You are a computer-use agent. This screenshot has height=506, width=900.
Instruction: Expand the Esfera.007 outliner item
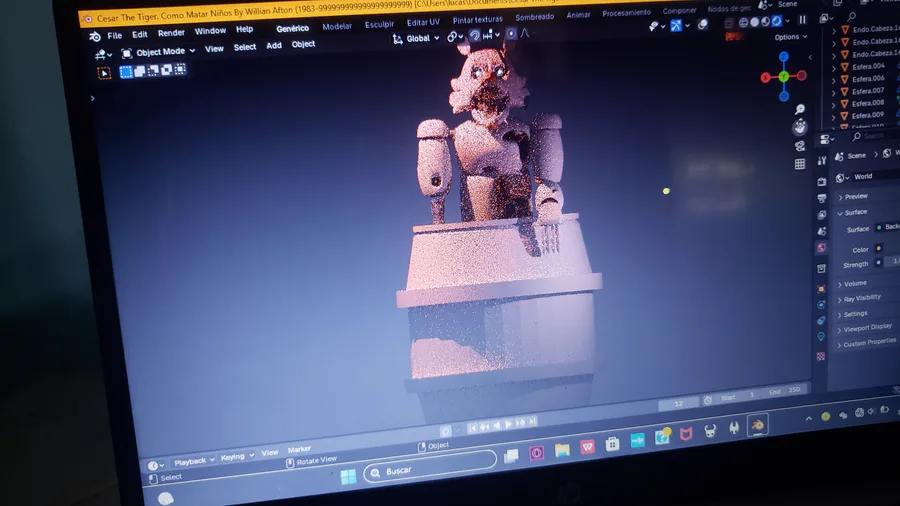pos(834,92)
